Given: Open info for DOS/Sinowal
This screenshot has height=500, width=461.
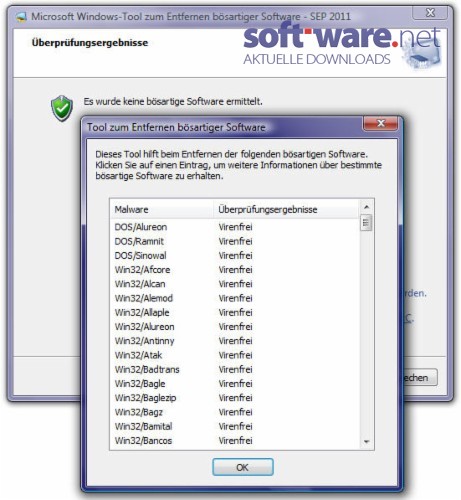Looking at the screenshot, I should [x=235, y=256].
